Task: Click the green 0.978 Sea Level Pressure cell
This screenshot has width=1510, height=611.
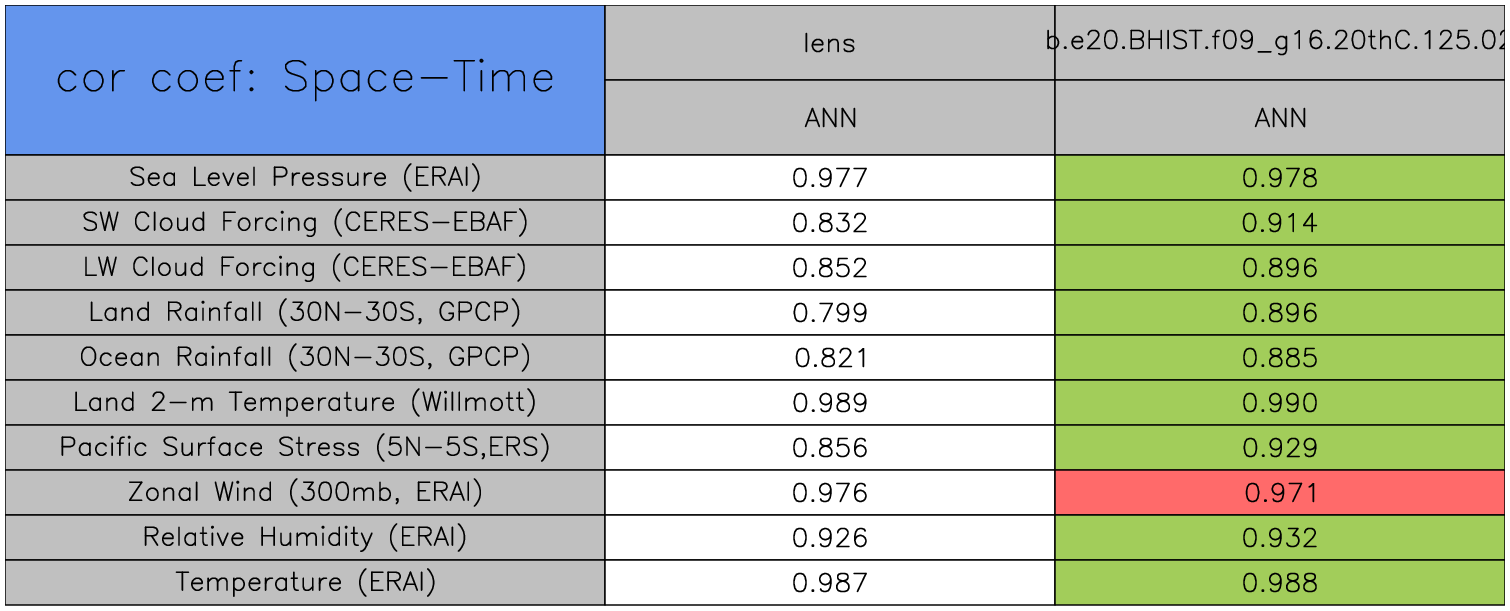Action: pyautogui.click(x=1280, y=178)
